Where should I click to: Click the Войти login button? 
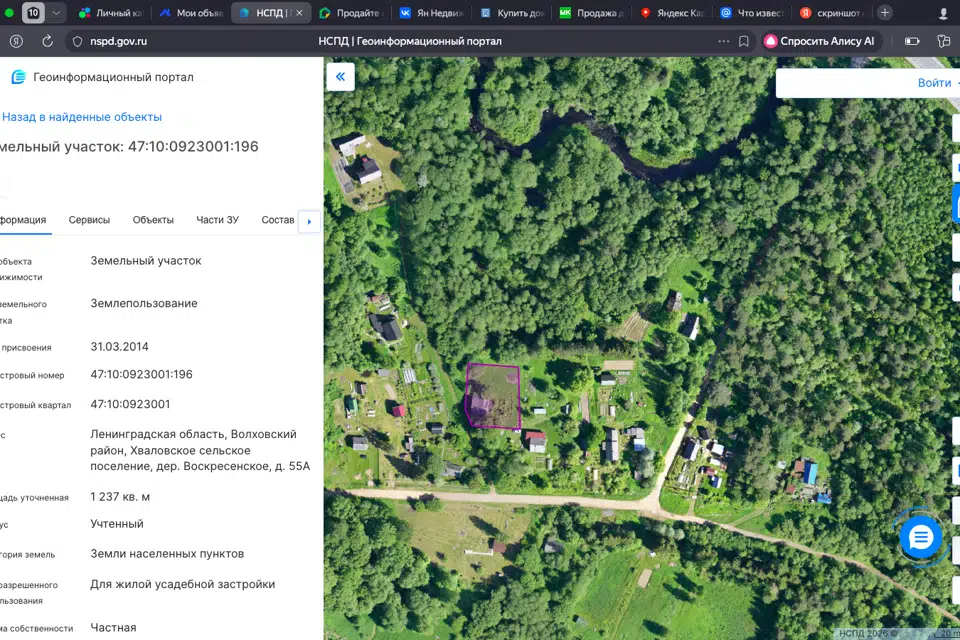[x=934, y=83]
